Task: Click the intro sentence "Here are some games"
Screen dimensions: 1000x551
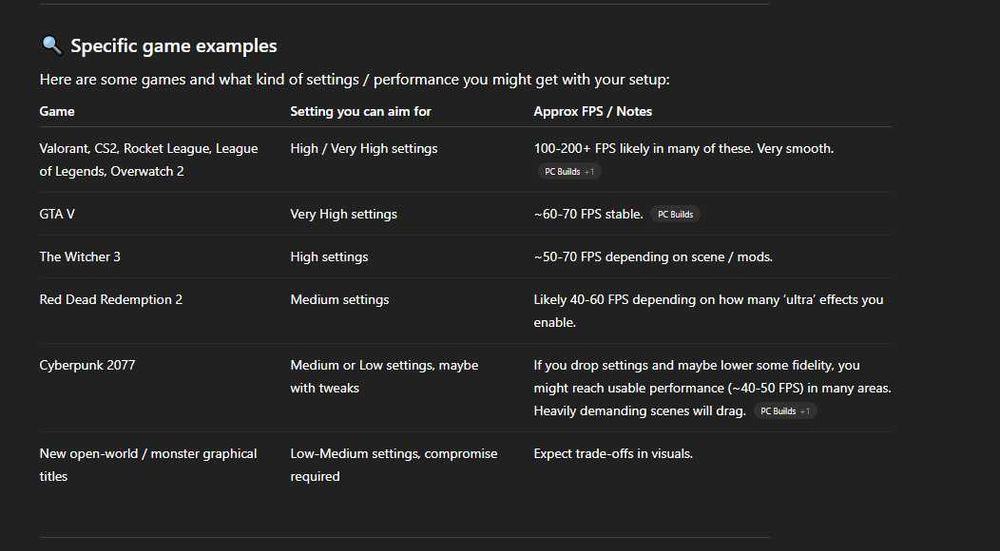Action: [354, 79]
